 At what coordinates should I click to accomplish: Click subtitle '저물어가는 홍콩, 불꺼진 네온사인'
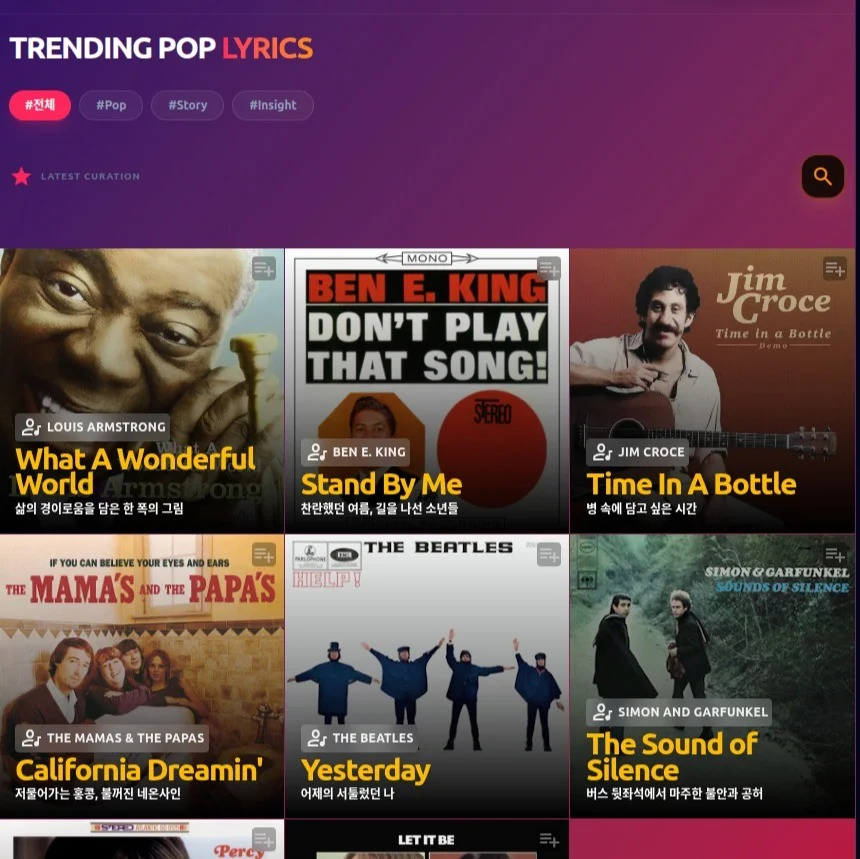(98, 794)
